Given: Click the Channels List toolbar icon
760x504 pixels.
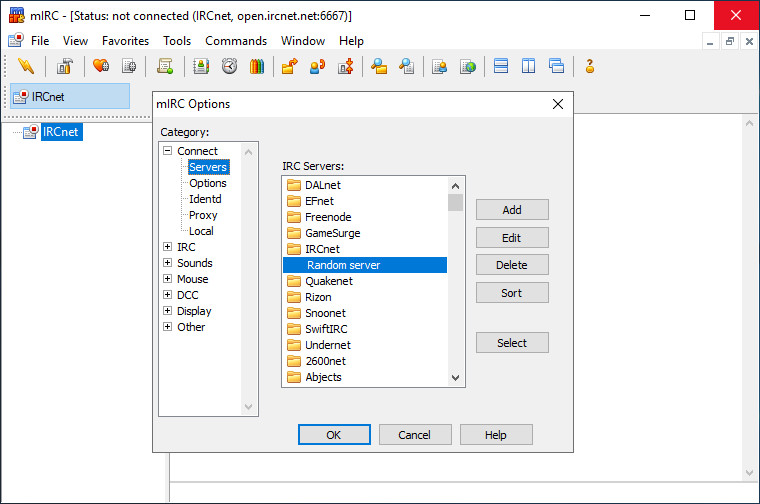Looking at the screenshot, I should coord(129,66).
